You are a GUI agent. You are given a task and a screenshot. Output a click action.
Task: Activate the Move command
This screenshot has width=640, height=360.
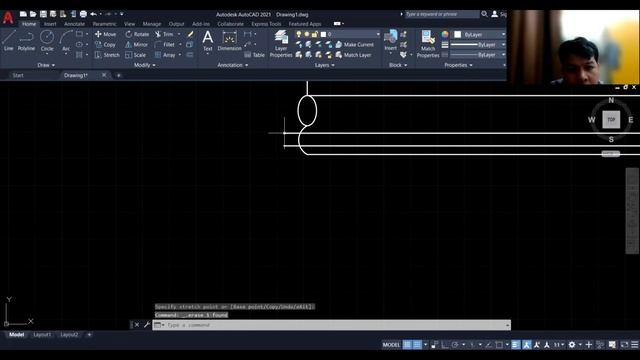click(105, 34)
